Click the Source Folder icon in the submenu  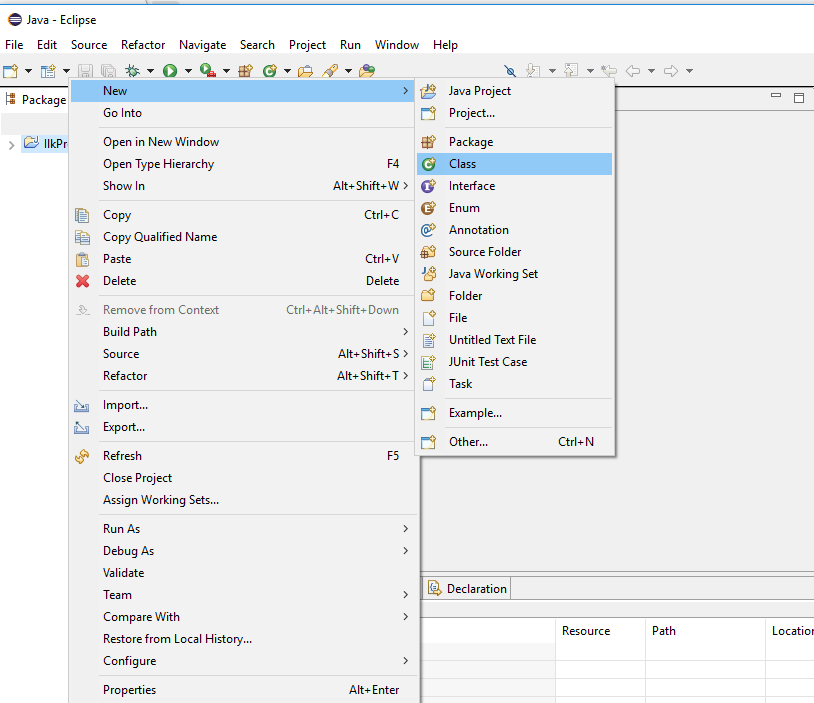click(x=428, y=252)
